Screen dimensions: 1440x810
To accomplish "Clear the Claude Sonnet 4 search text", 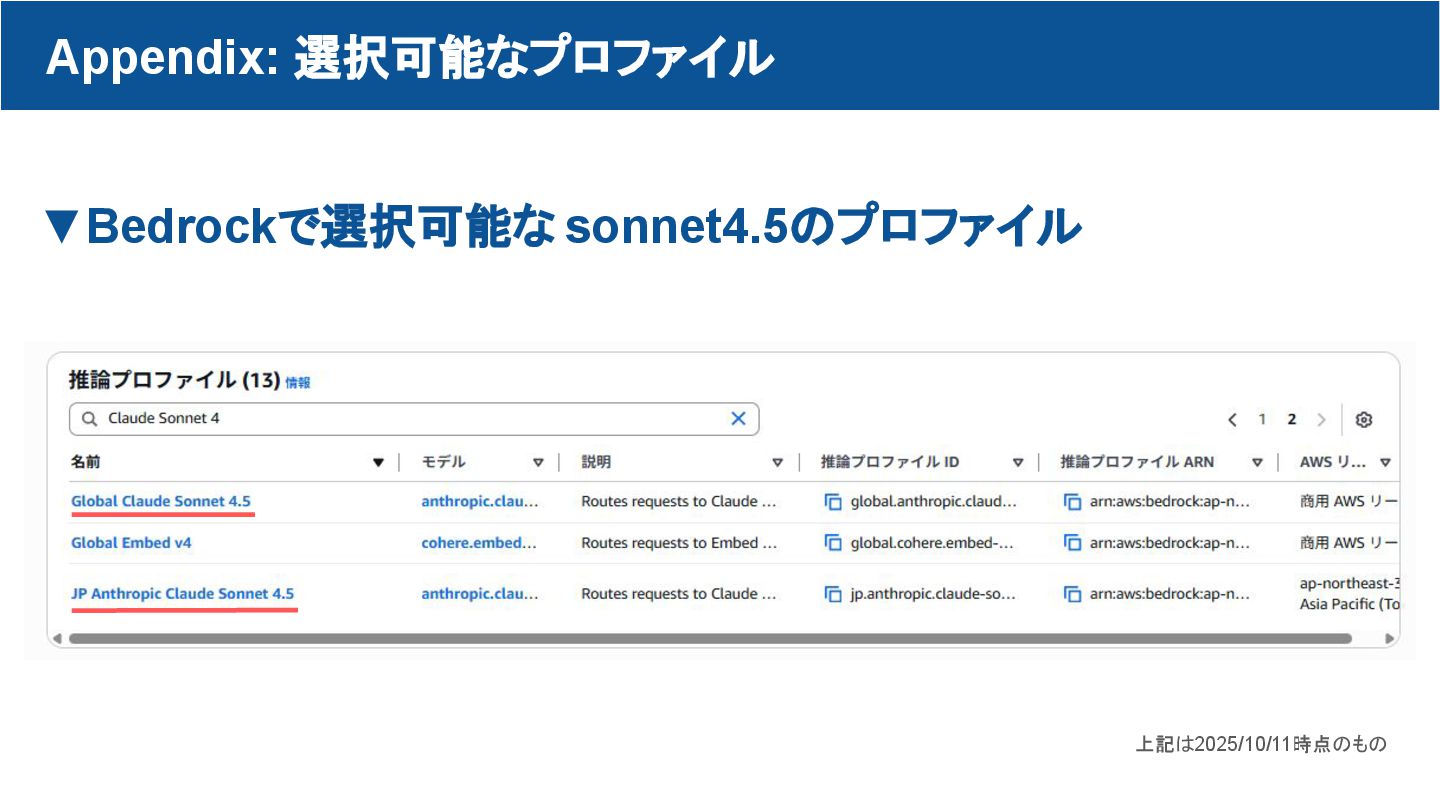I will pyautogui.click(x=738, y=419).
